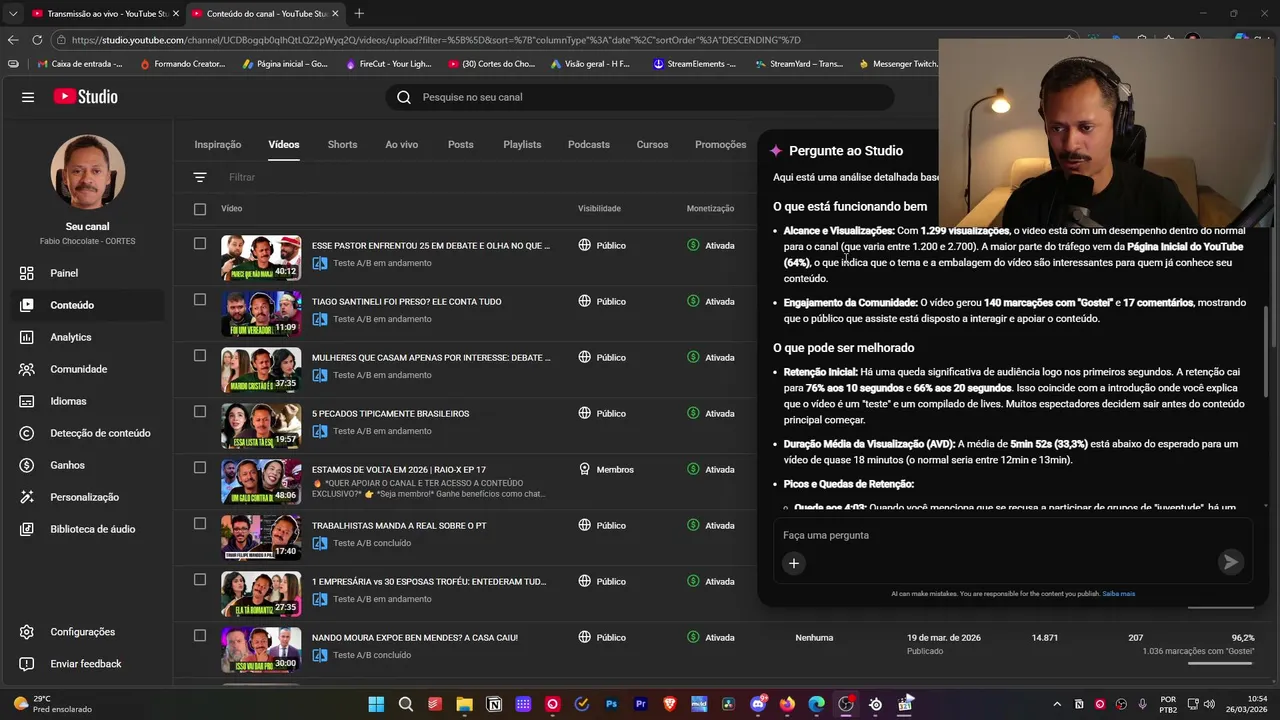This screenshot has height=720, width=1280.
Task: Switch to the Promoções tab
Action: pos(720,144)
